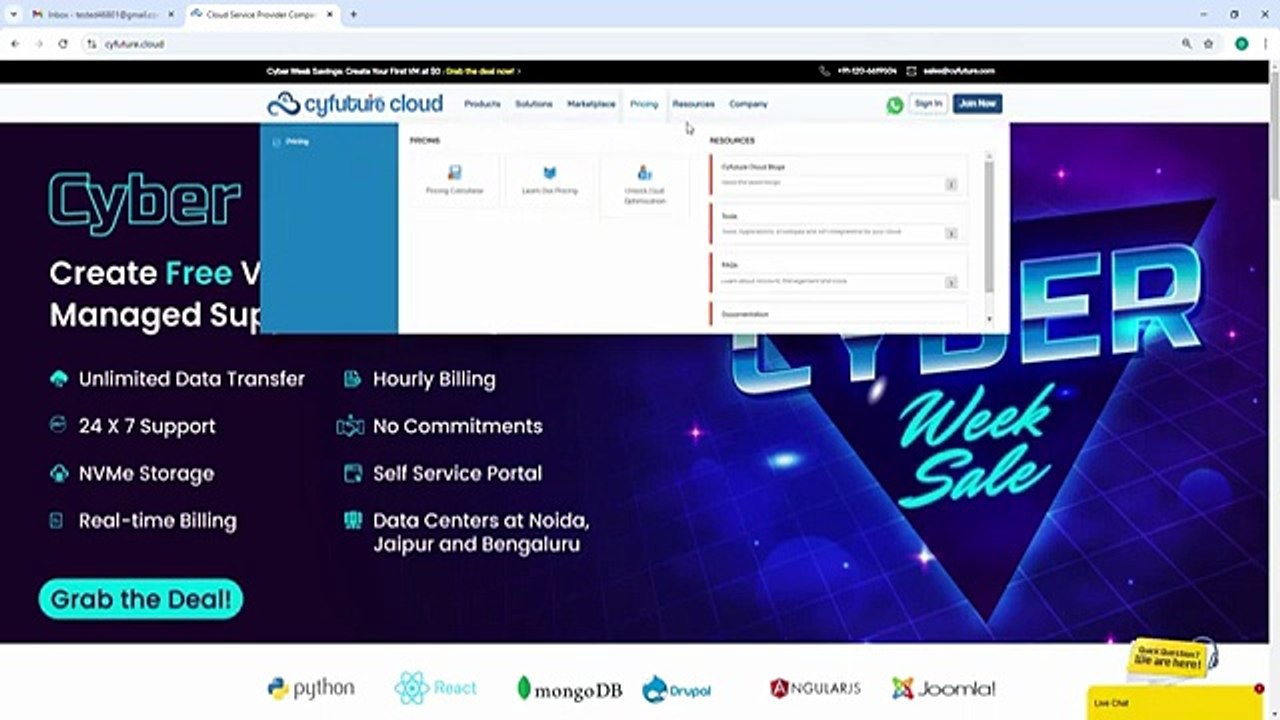
Task: Open the Cyfuture Cloud Blogs resource
Action: coord(838,175)
